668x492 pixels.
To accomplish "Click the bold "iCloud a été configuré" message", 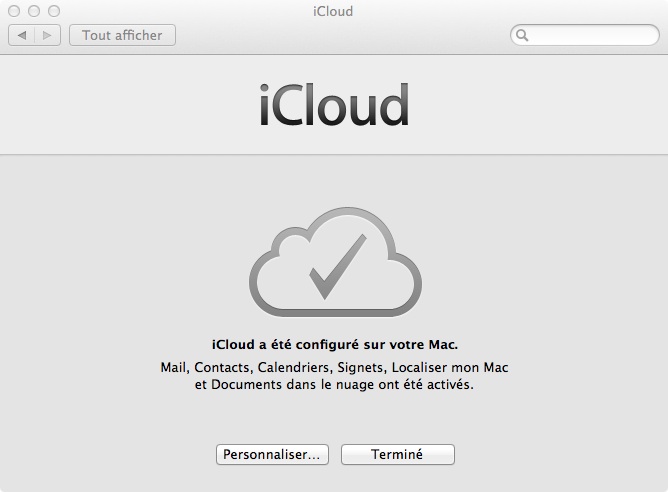I will tap(335, 344).
